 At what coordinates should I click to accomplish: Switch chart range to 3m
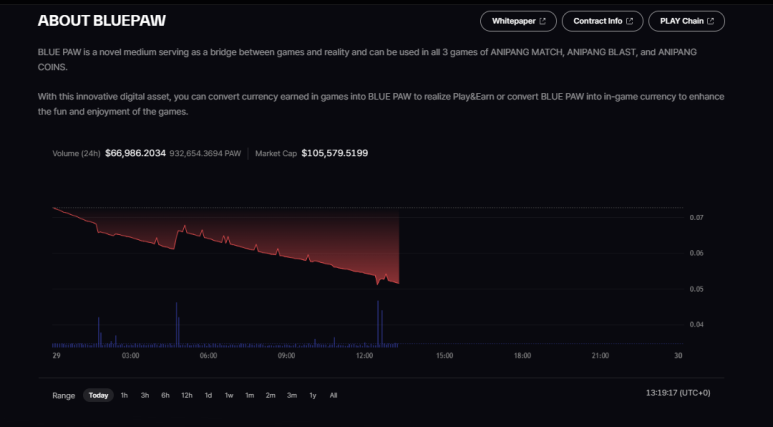tap(292, 395)
